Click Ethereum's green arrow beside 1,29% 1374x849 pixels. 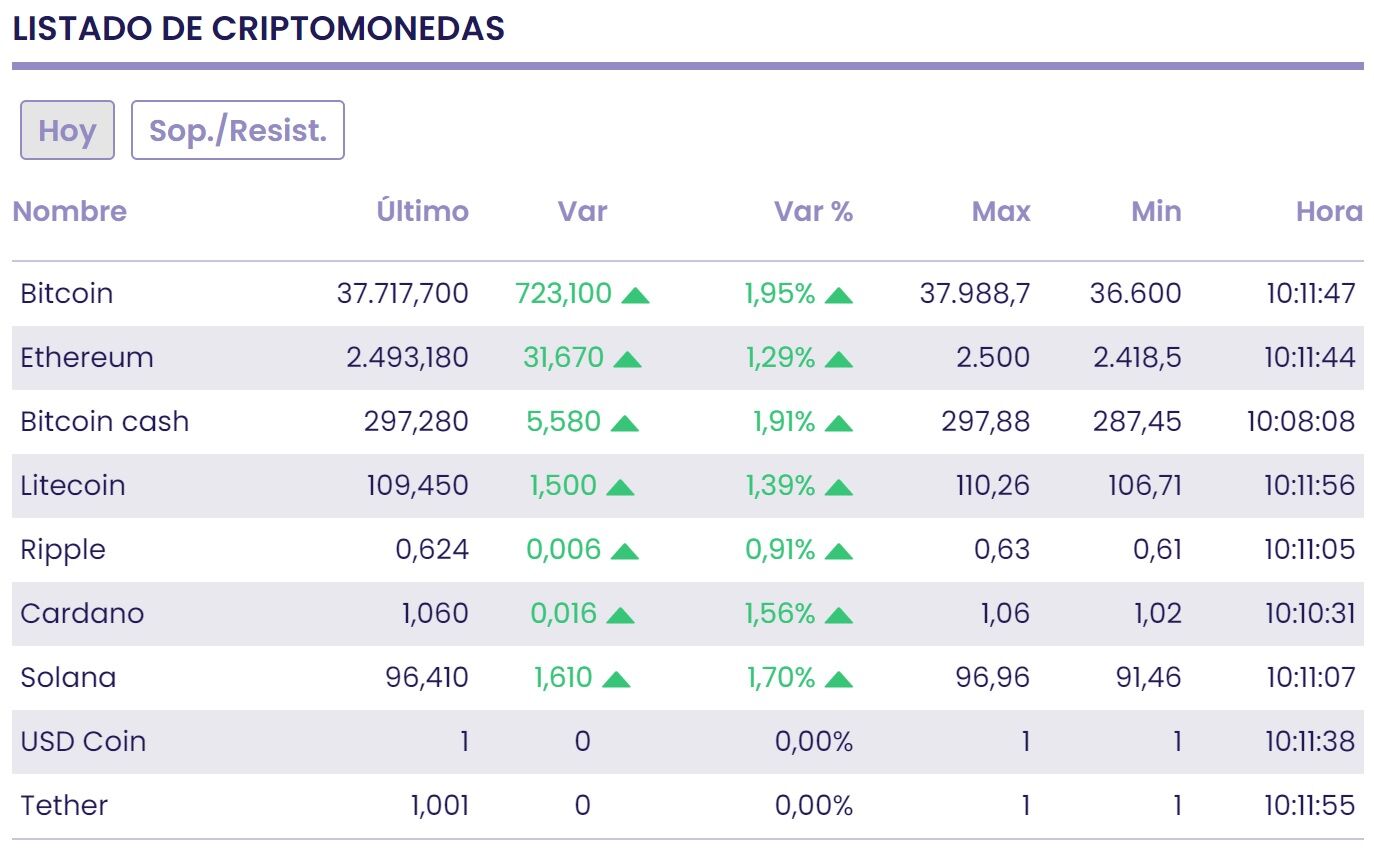click(839, 359)
